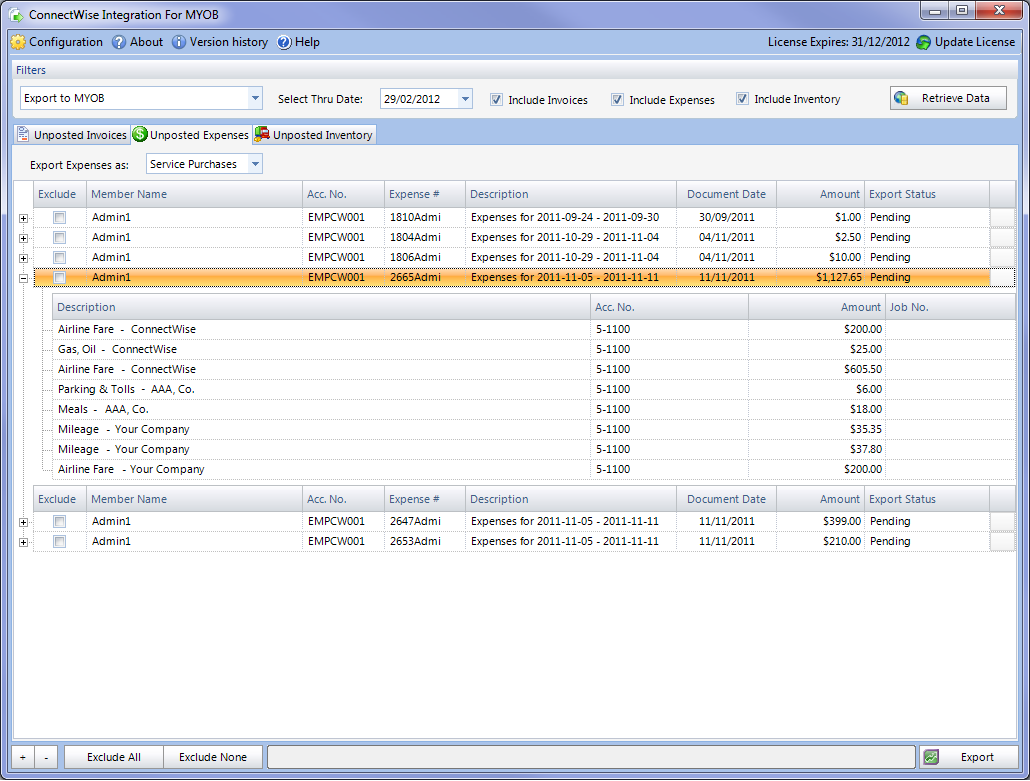Check Exclude for expense 1804Admi
The width and height of the screenshot is (1030, 781).
(x=60, y=237)
